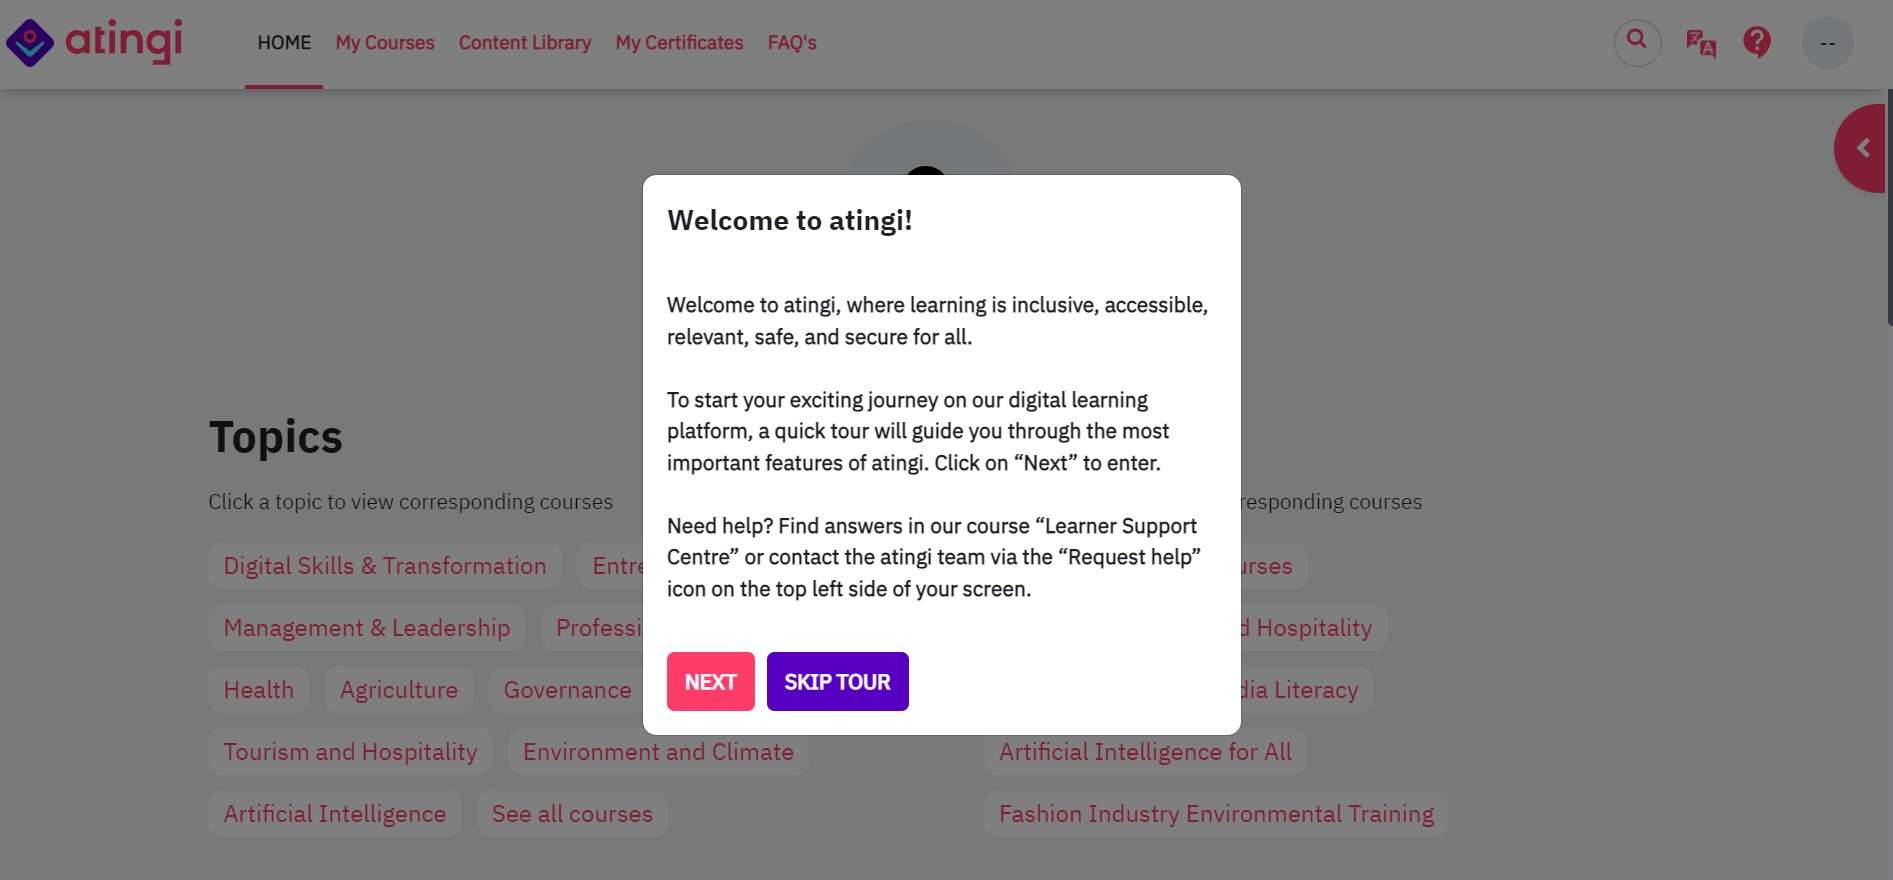Image resolution: width=1893 pixels, height=880 pixels.
Task: Select the Governance topic
Action: tap(567, 690)
